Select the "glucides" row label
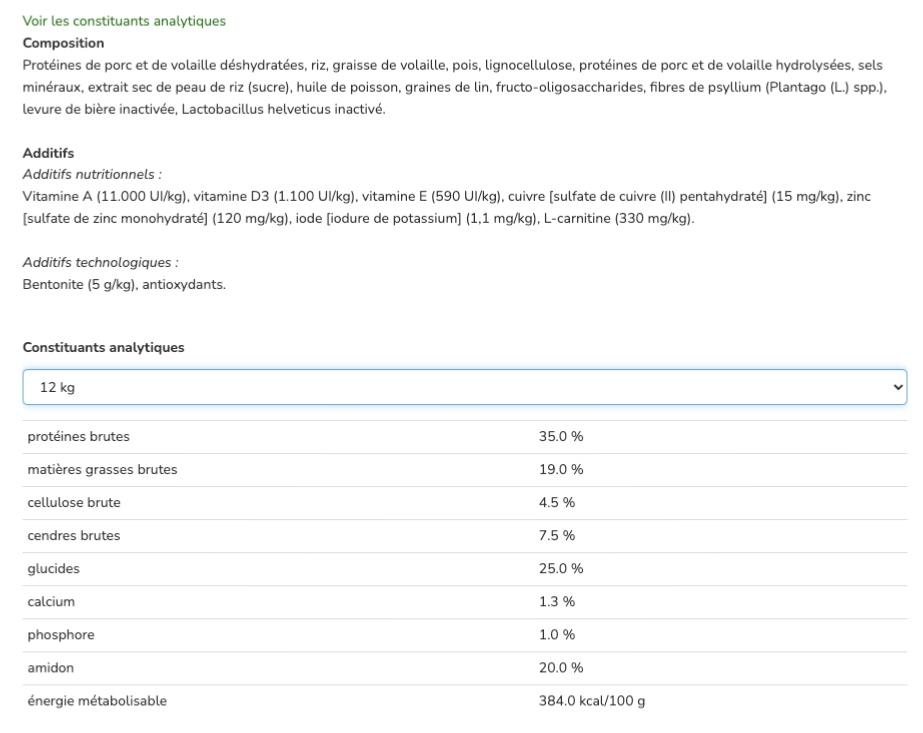Image resolution: width=923 pixels, height=733 pixels. (53, 568)
